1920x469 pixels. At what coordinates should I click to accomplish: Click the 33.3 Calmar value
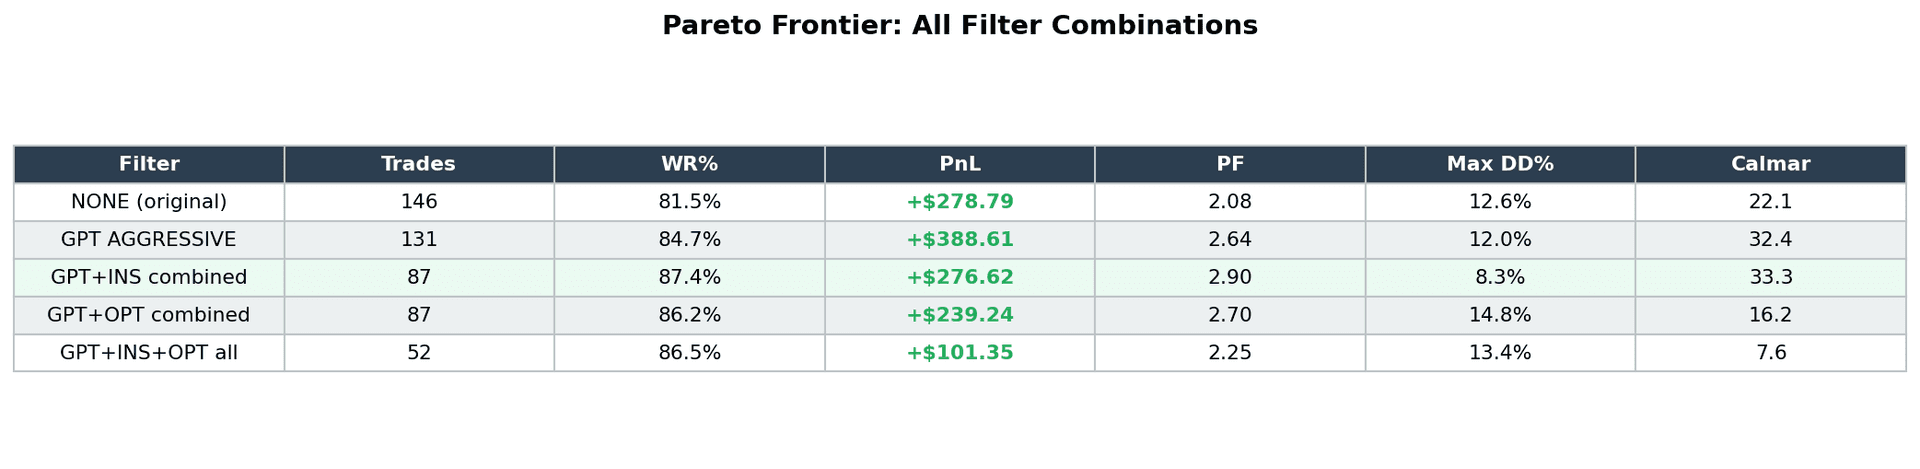1770,277
